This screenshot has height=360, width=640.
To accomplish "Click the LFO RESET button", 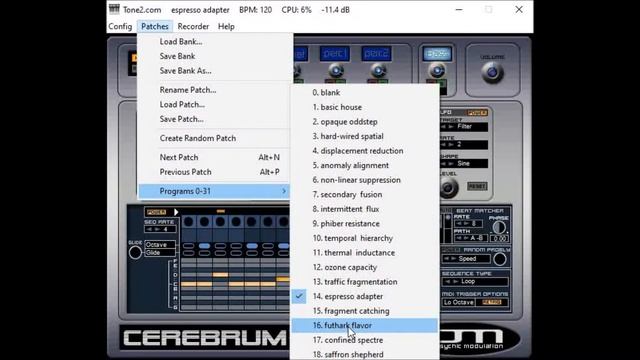I will [x=477, y=187].
